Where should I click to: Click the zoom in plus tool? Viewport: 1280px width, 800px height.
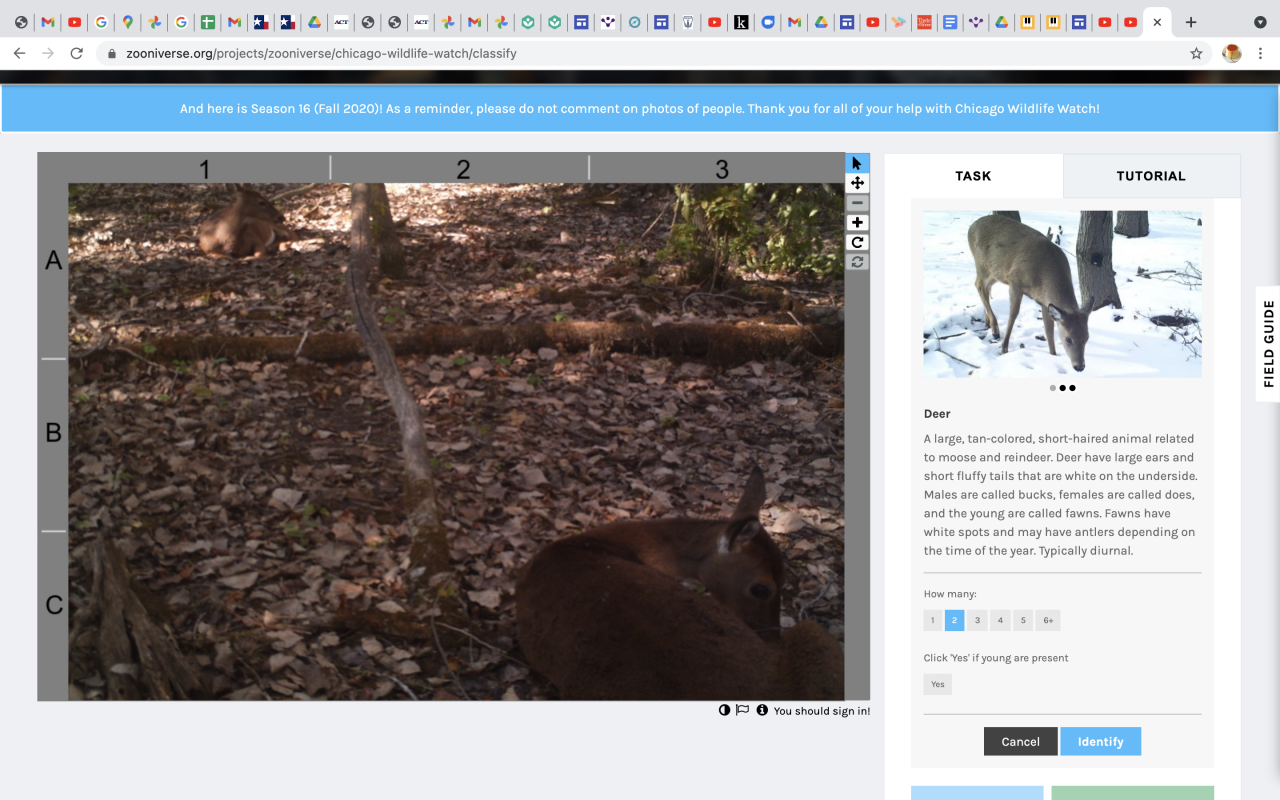click(857, 223)
